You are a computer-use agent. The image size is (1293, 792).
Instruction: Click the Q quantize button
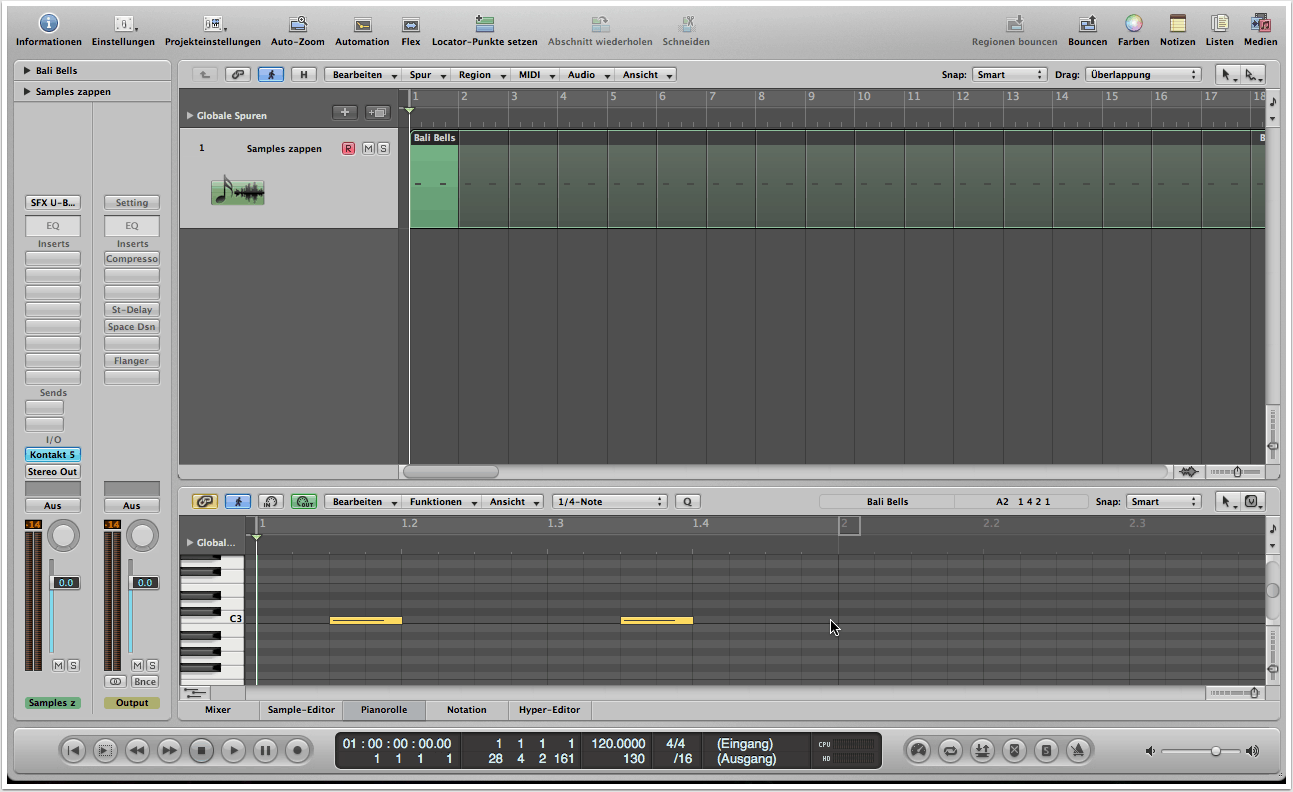[x=687, y=502]
